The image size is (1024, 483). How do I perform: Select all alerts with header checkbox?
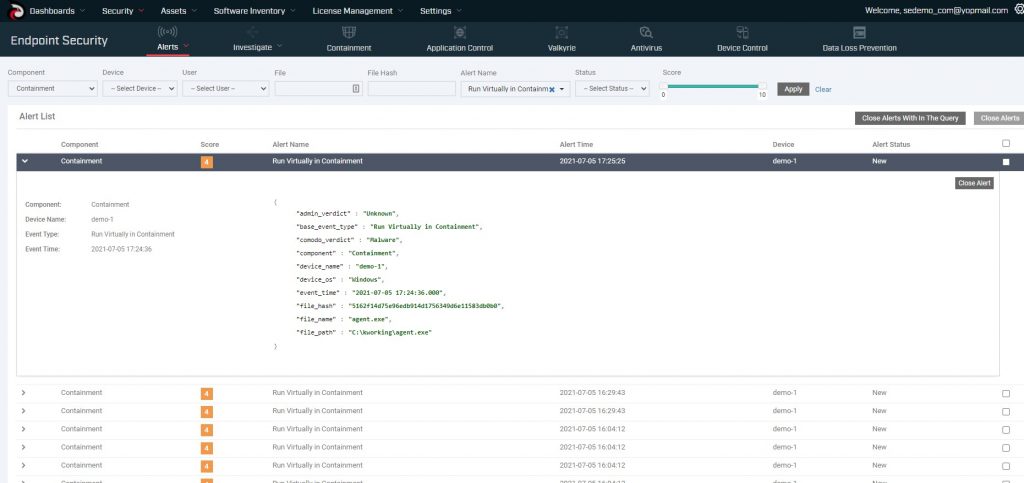[x=1006, y=144]
